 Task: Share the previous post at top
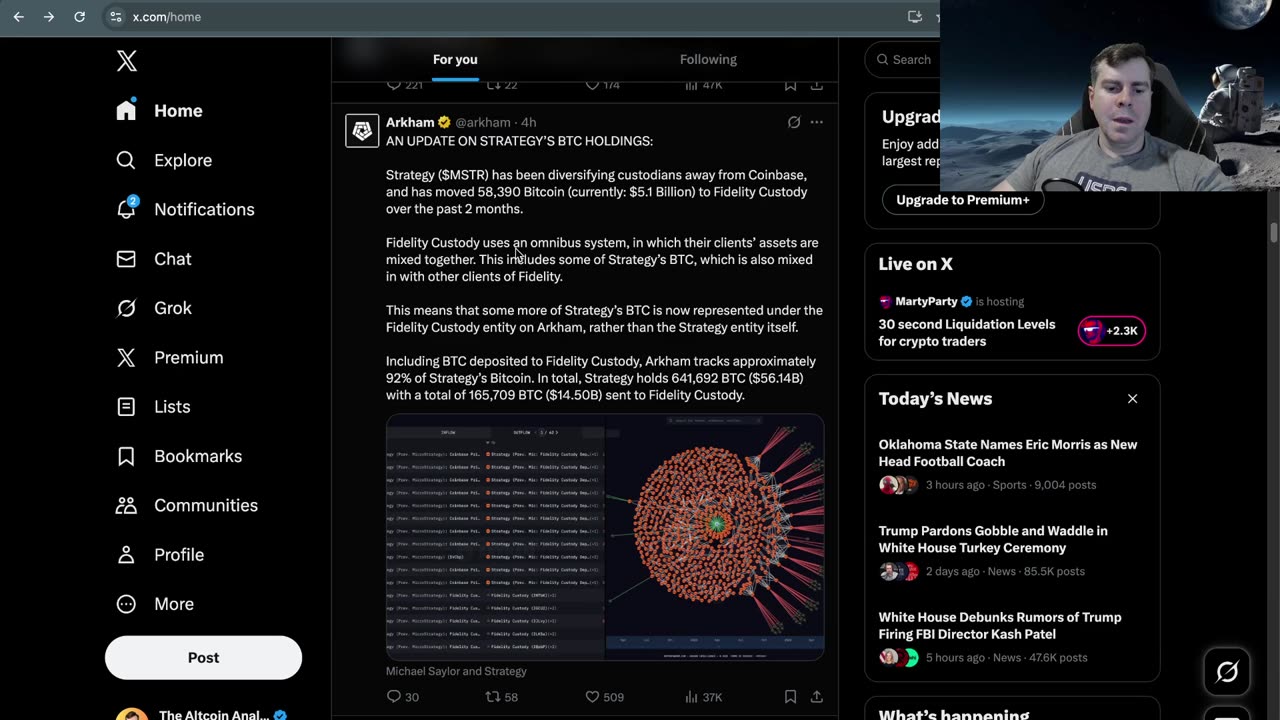click(x=817, y=86)
